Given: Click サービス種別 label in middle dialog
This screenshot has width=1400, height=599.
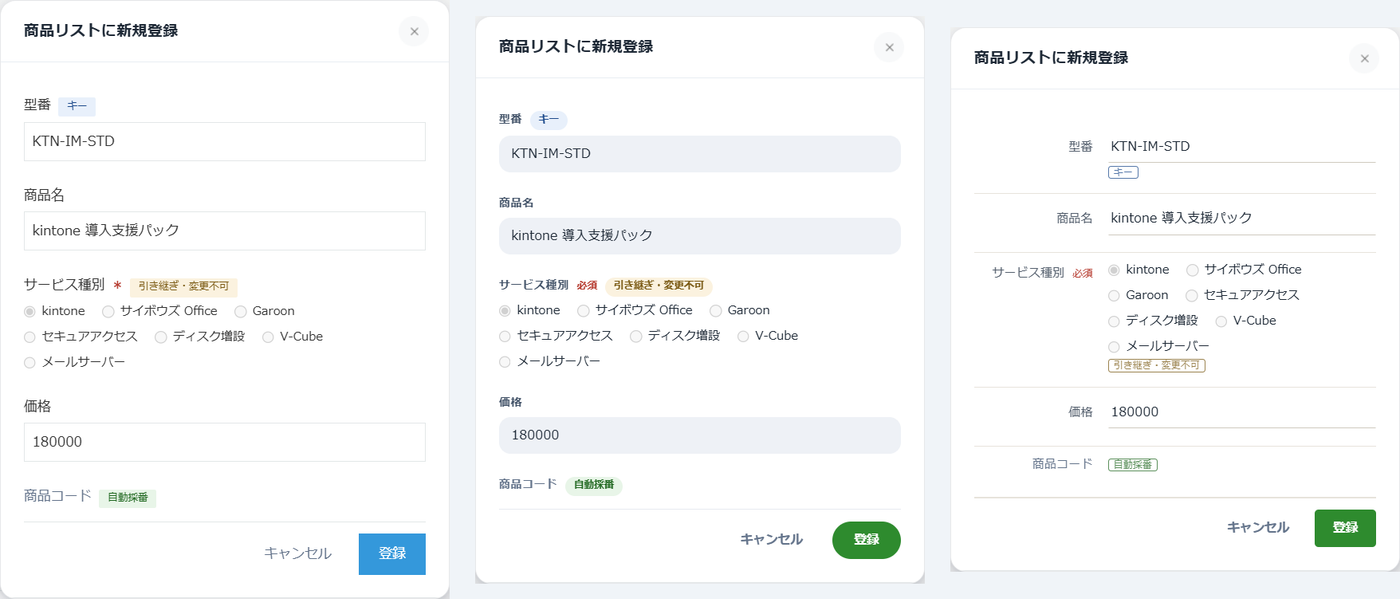Looking at the screenshot, I should coord(534,285).
